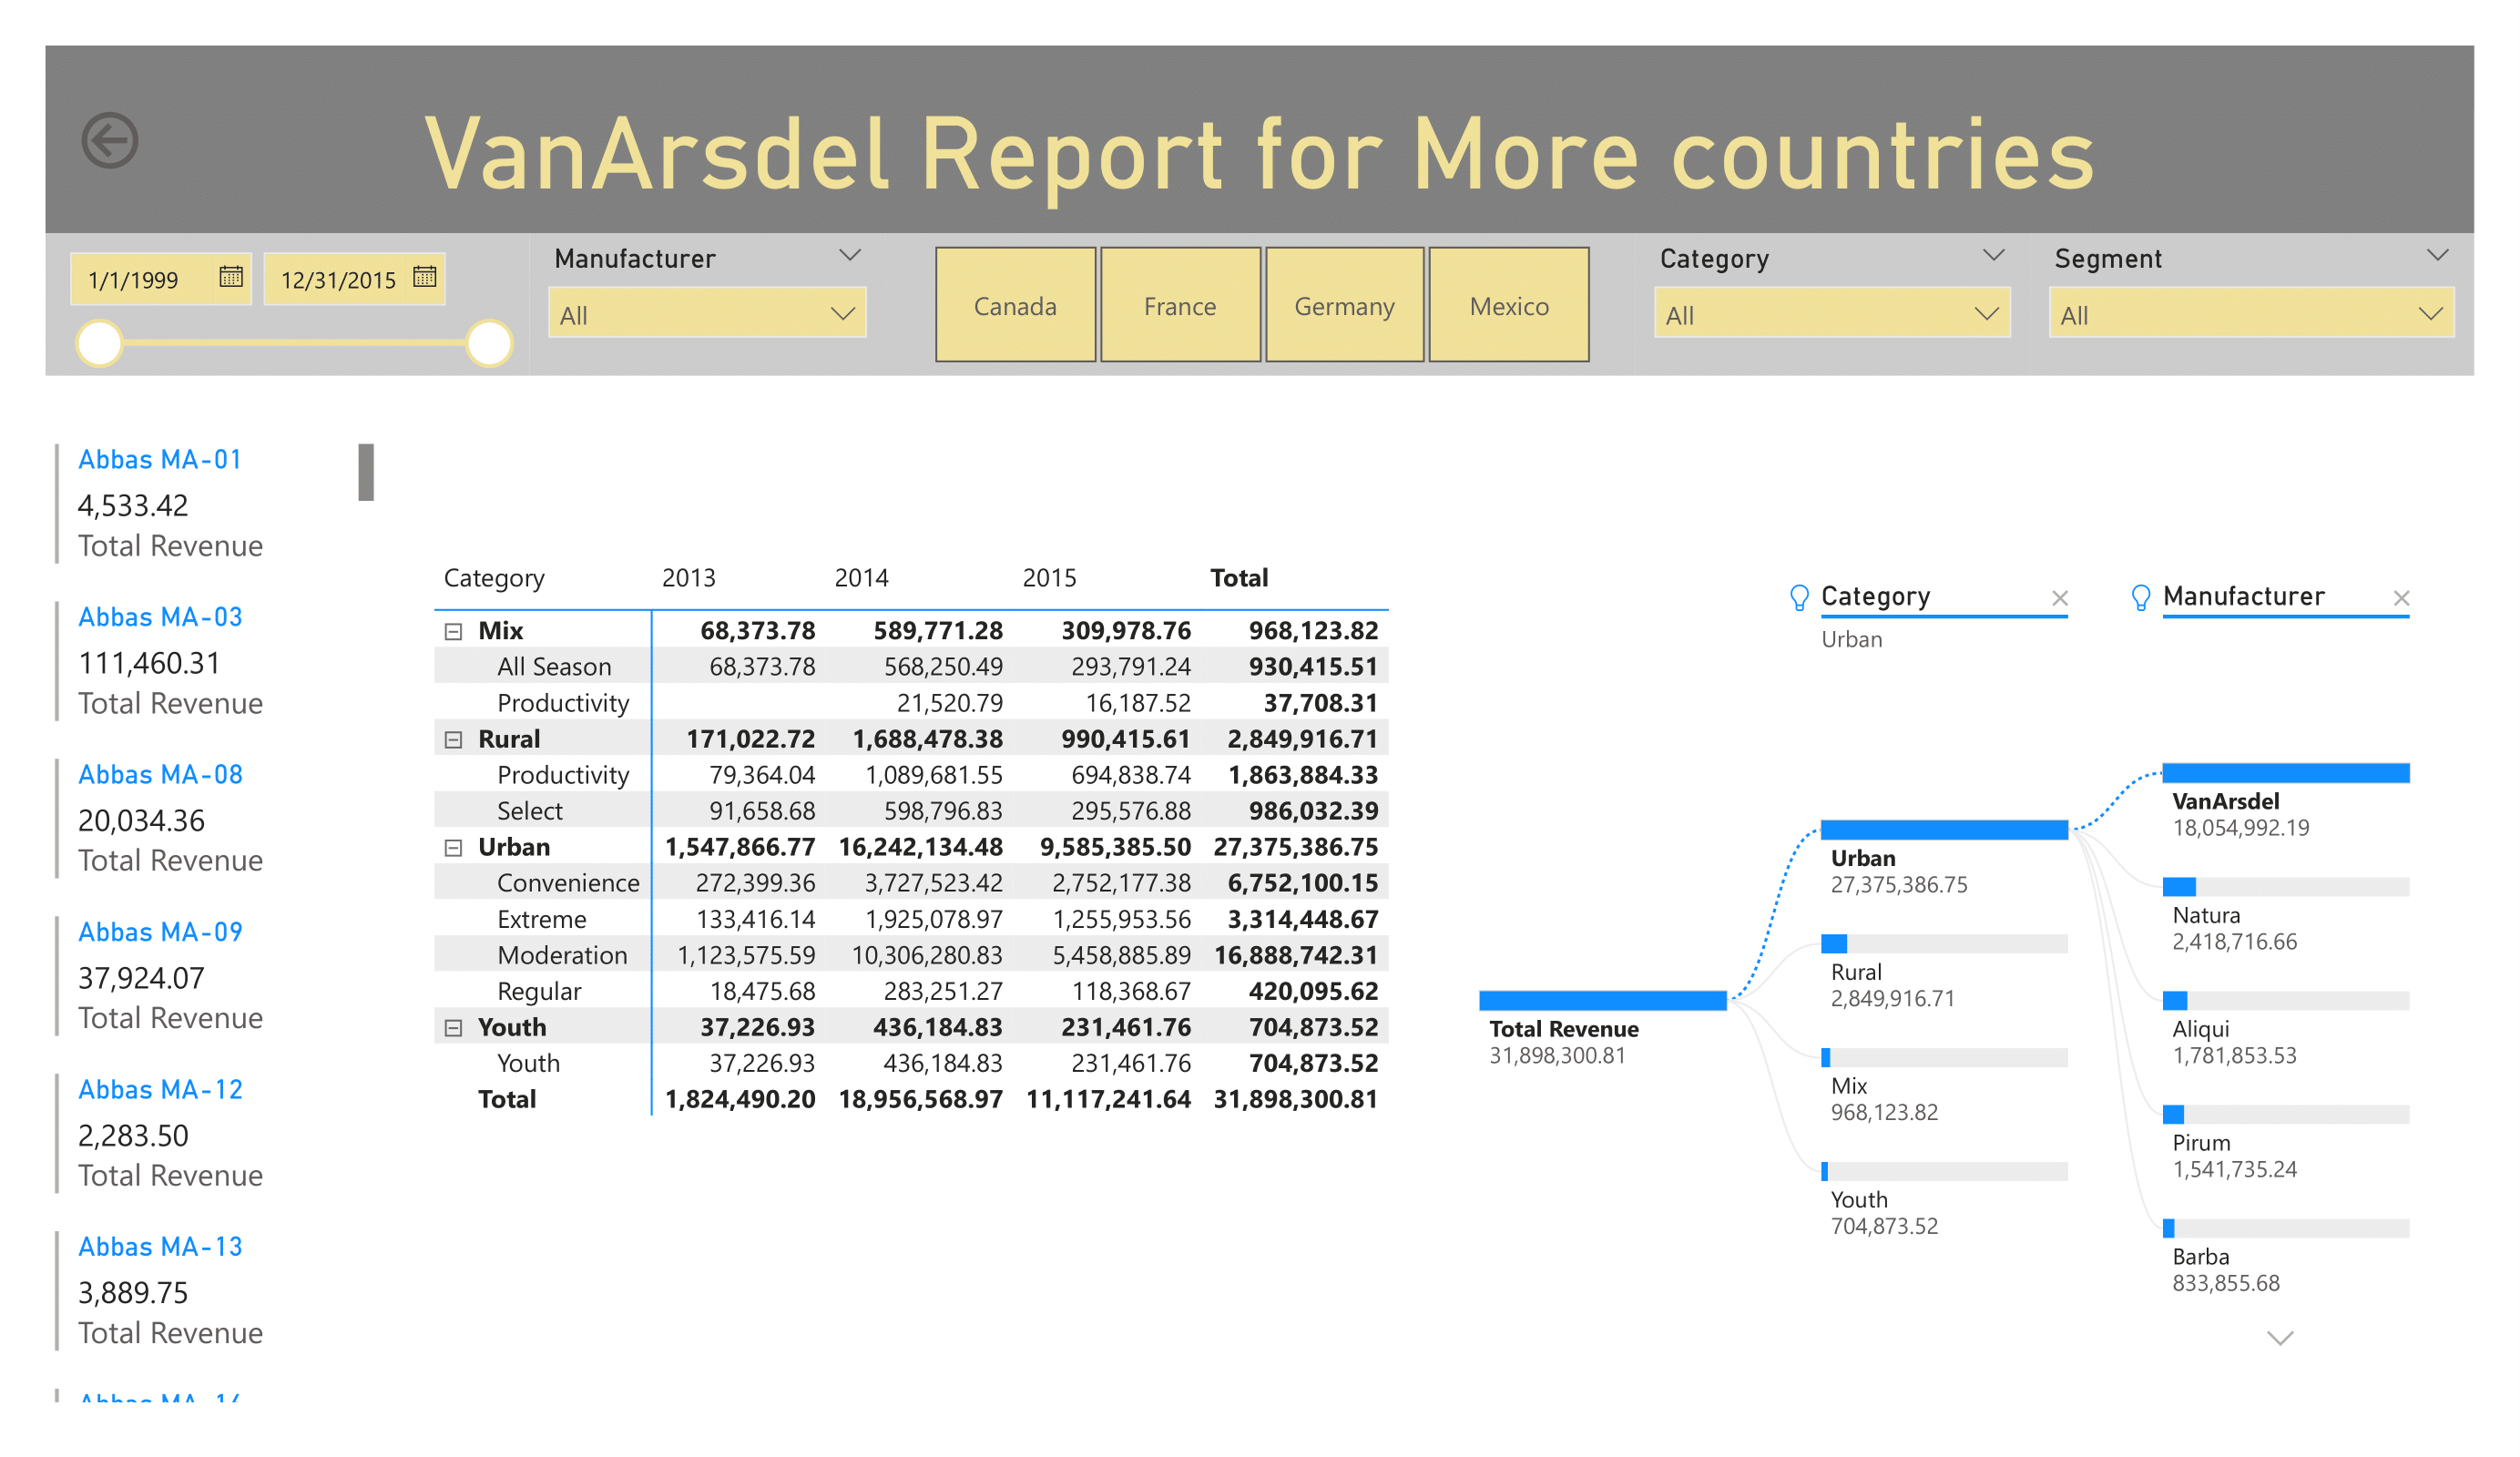
Task: Open the start date calendar picker
Action: 231,277
